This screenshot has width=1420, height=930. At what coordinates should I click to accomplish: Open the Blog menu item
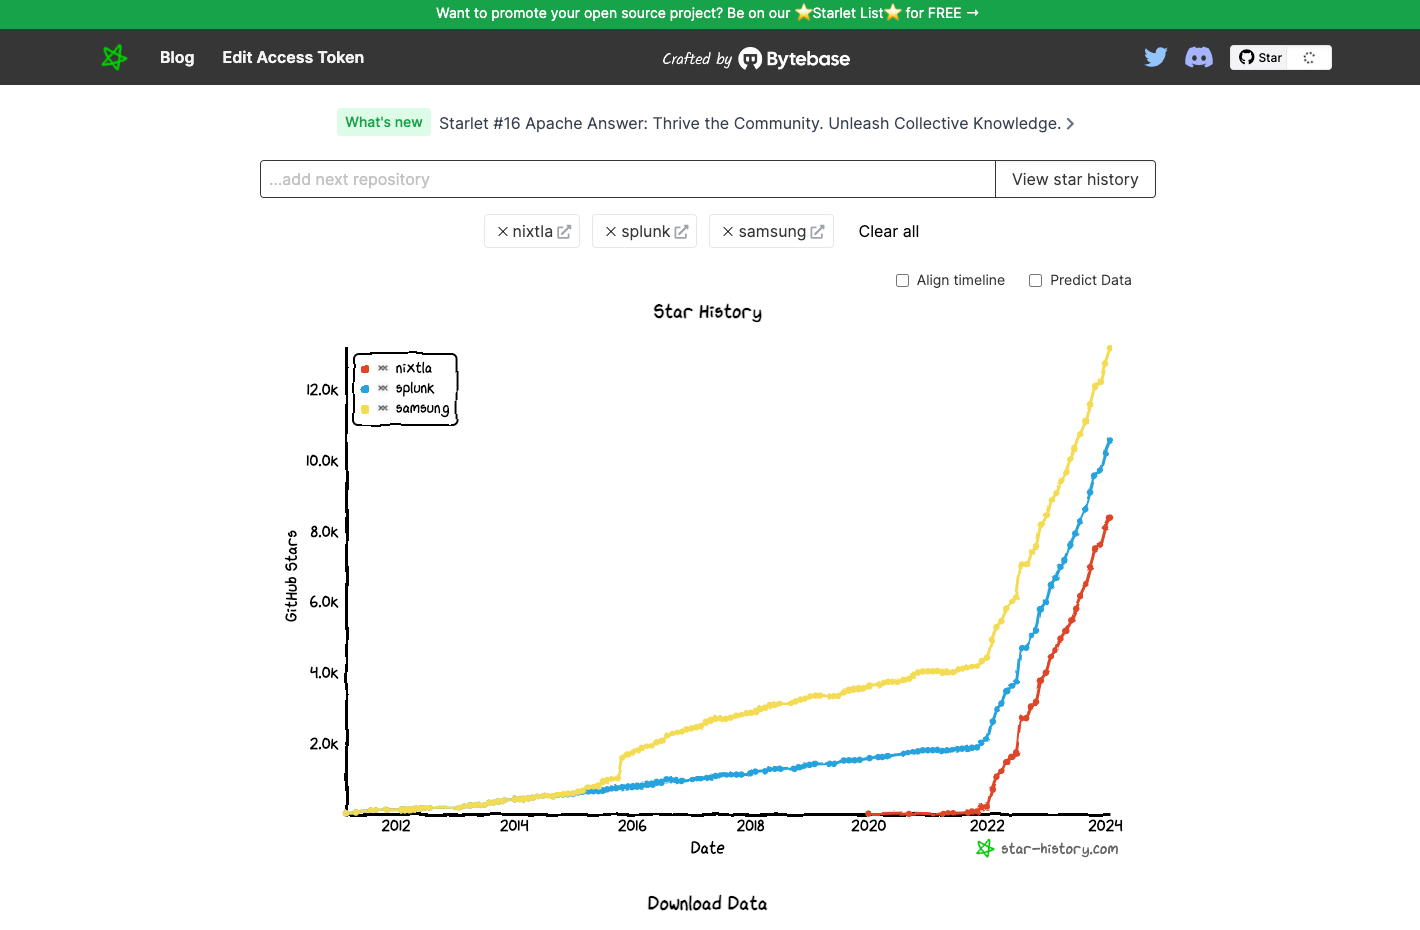click(x=177, y=57)
